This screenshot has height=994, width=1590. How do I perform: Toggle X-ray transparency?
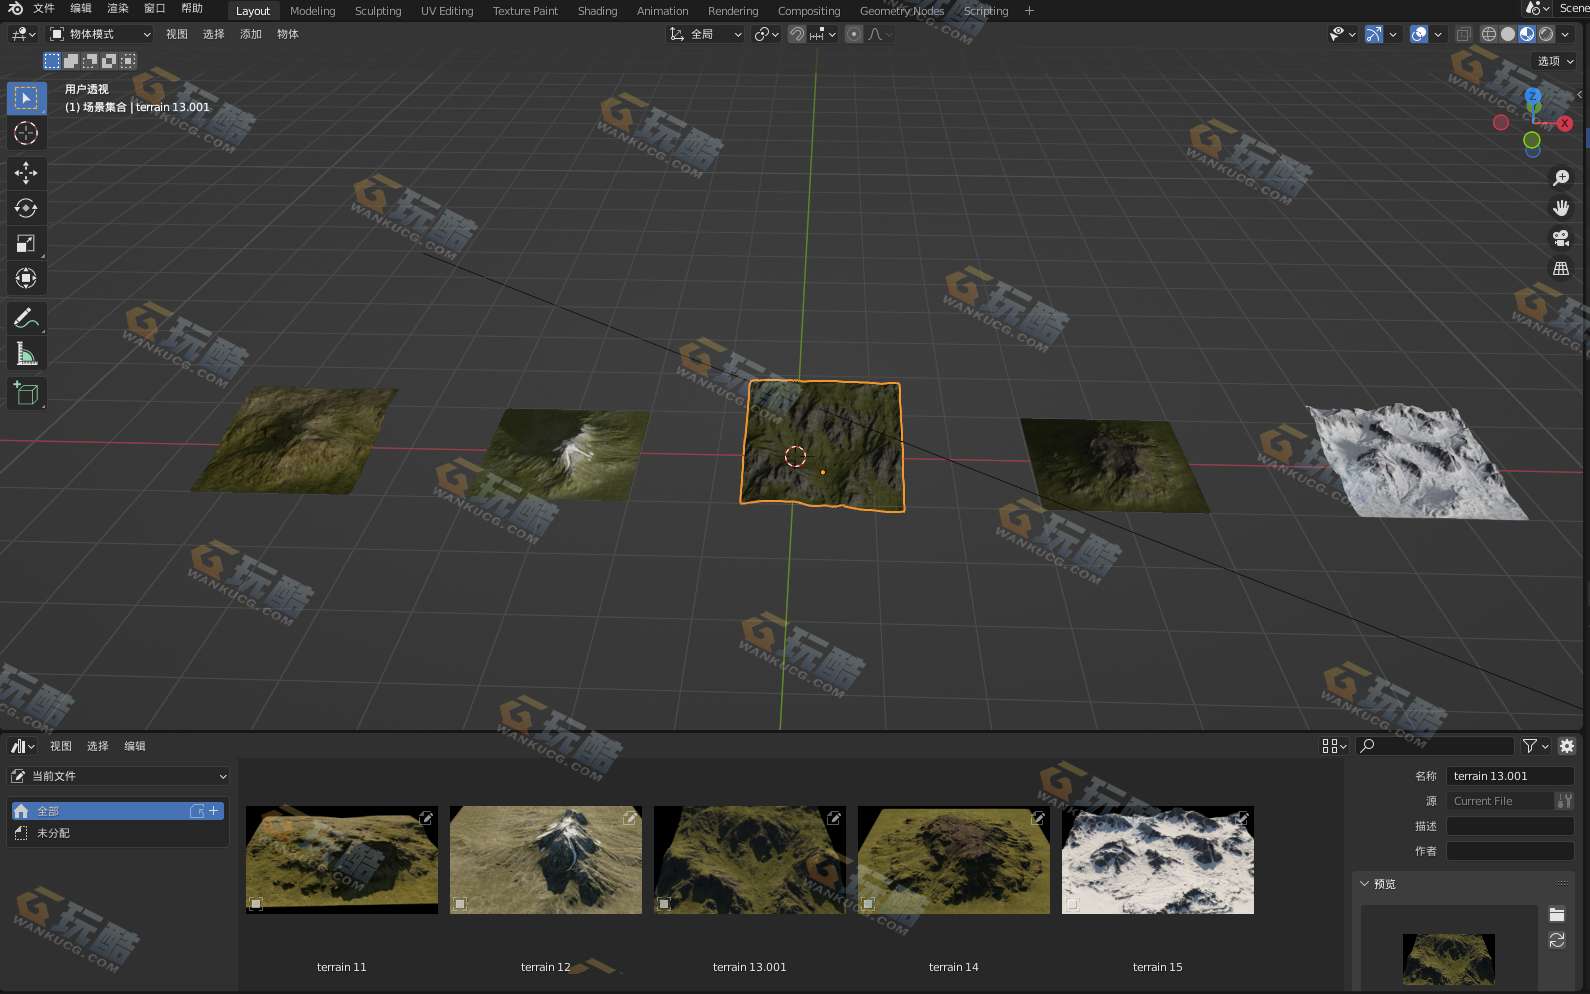click(x=1463, y=34)
